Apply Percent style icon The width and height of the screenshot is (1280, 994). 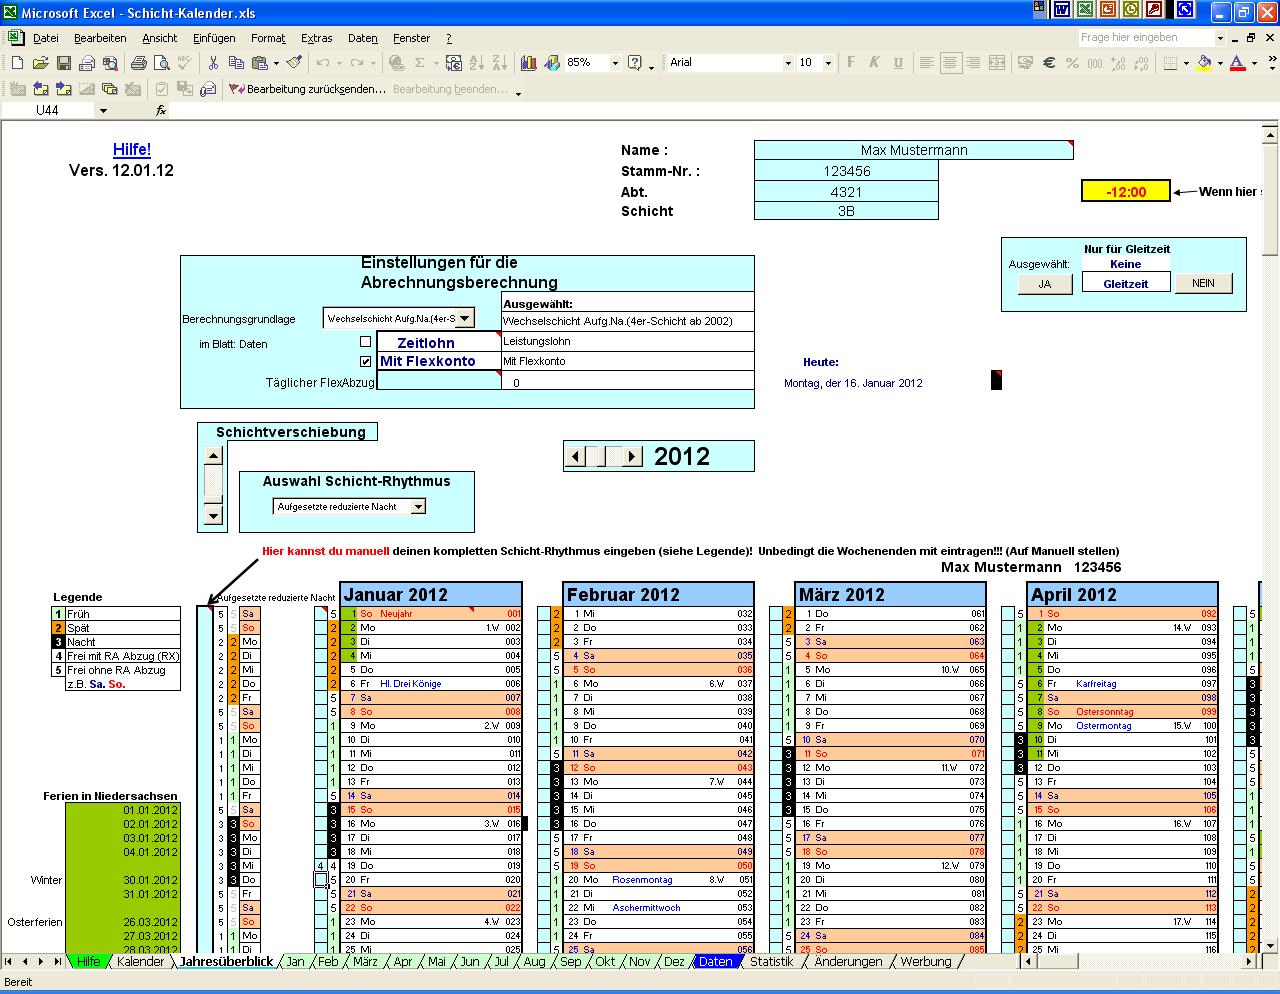[x=1072, y=62]
